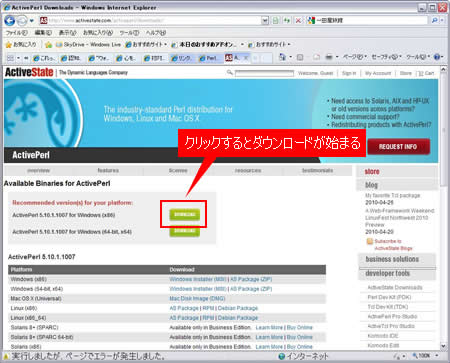Click the ActiveState site search field

(264, 73)
